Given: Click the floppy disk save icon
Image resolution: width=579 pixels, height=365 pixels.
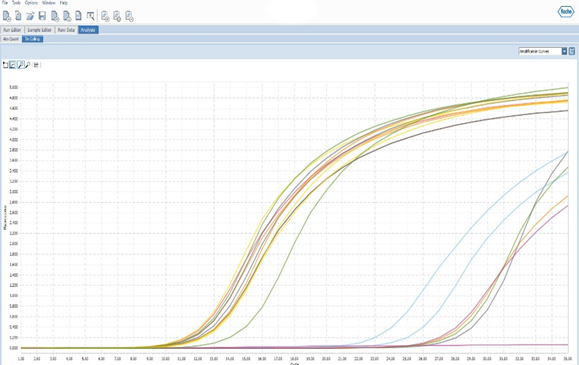Looking at the screenshot, I should point(42,16).
